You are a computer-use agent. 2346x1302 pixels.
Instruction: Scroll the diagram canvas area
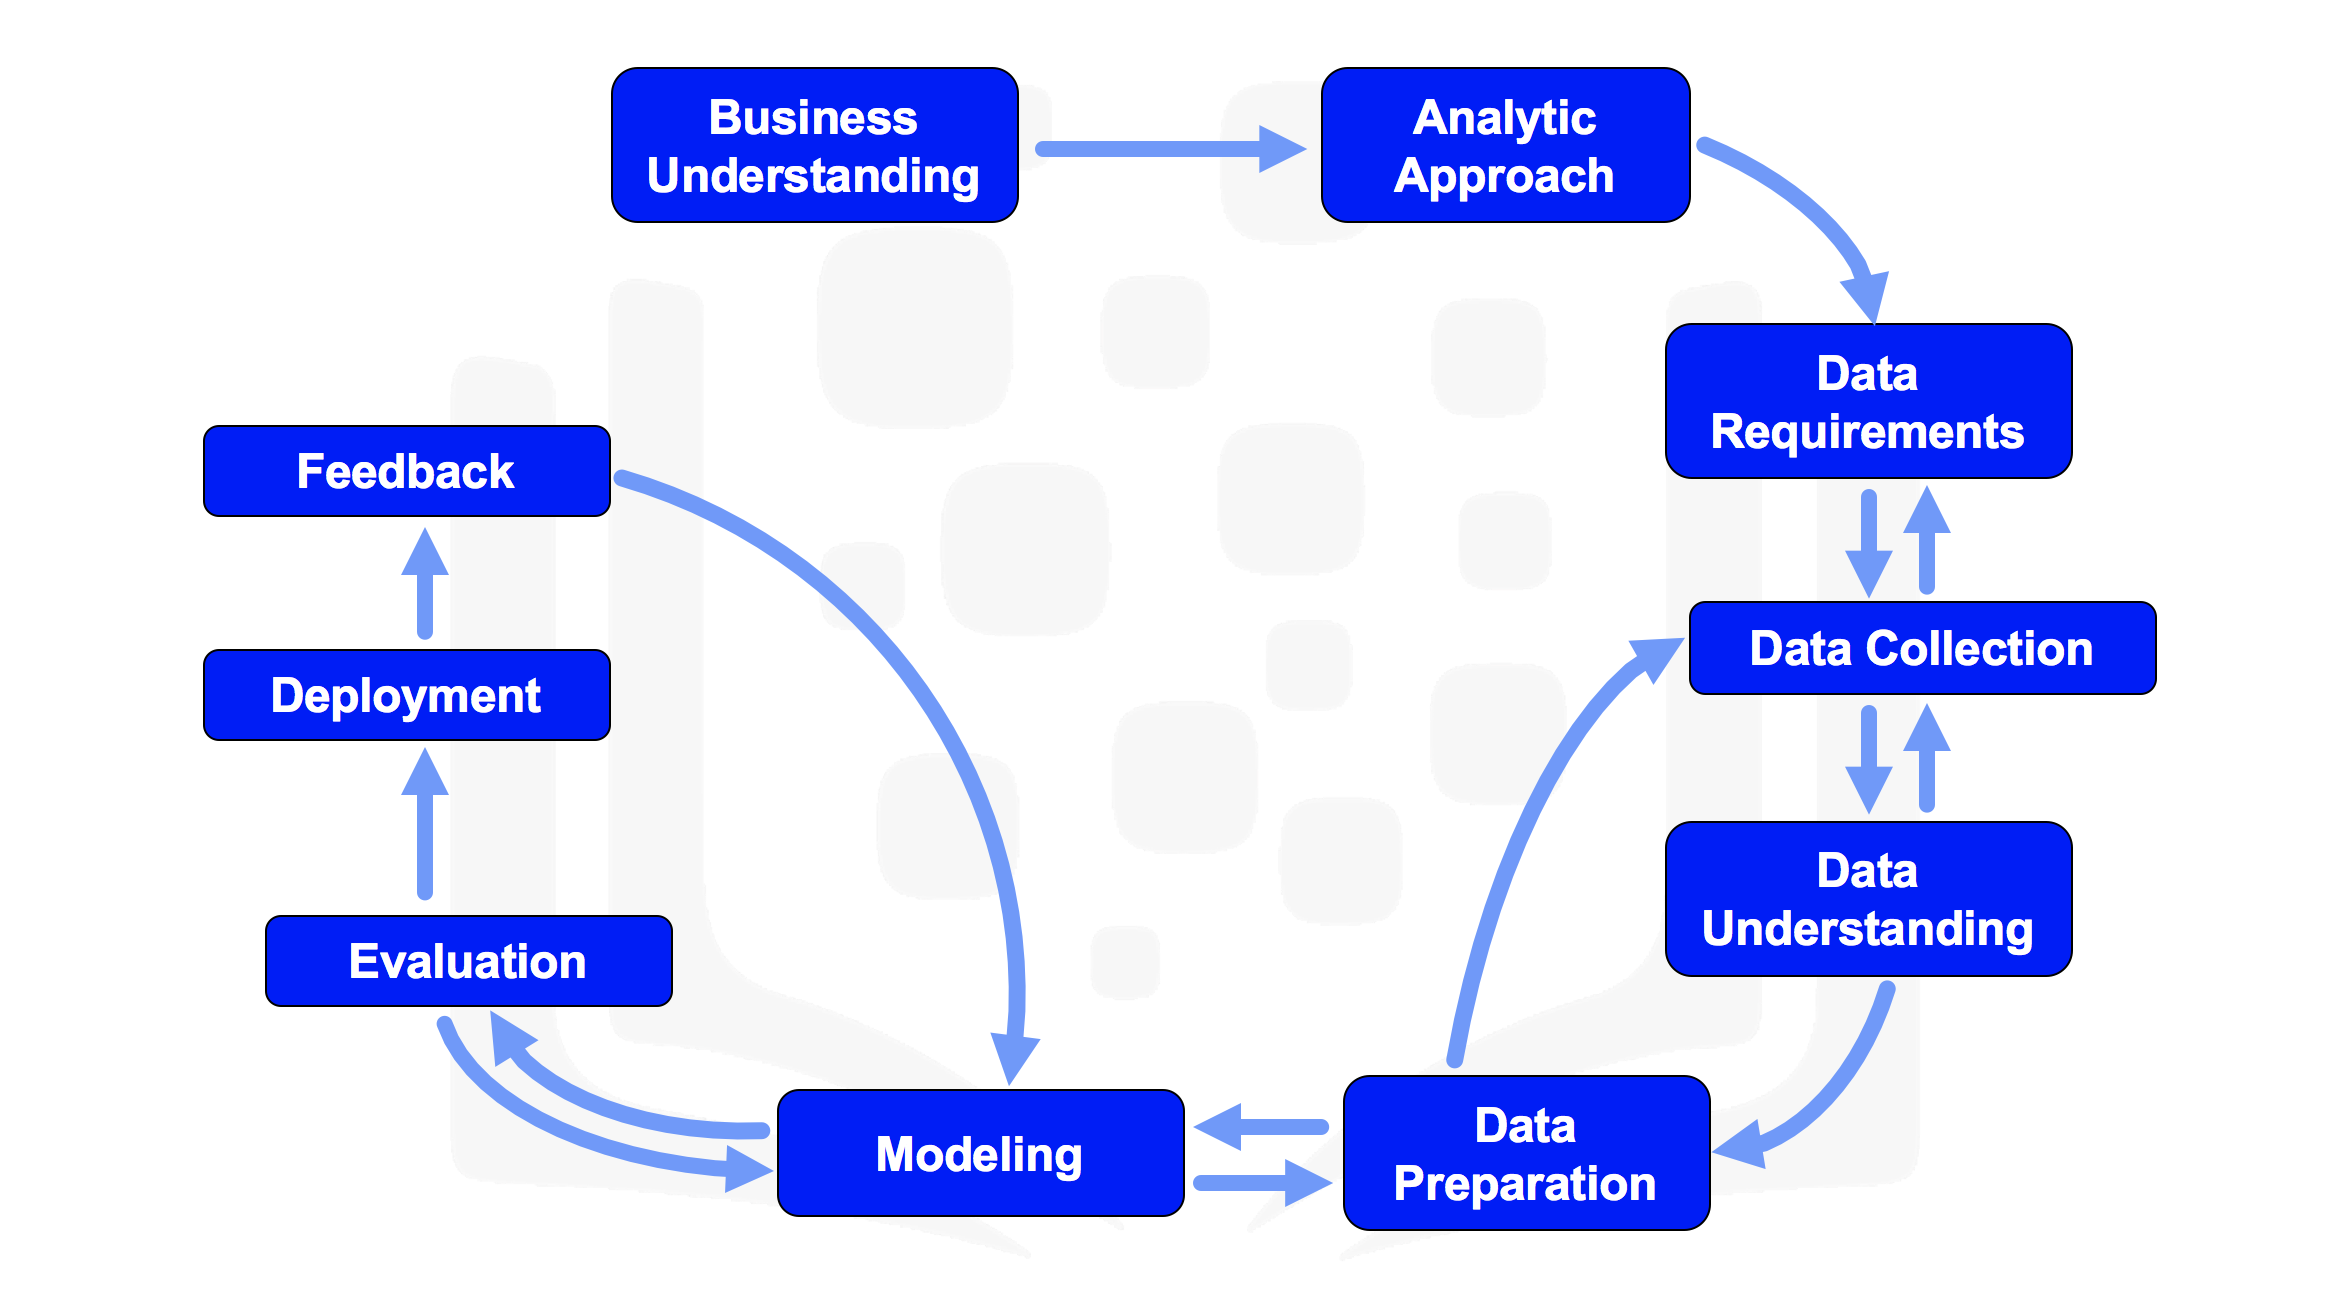click(x=1172, y=651)
